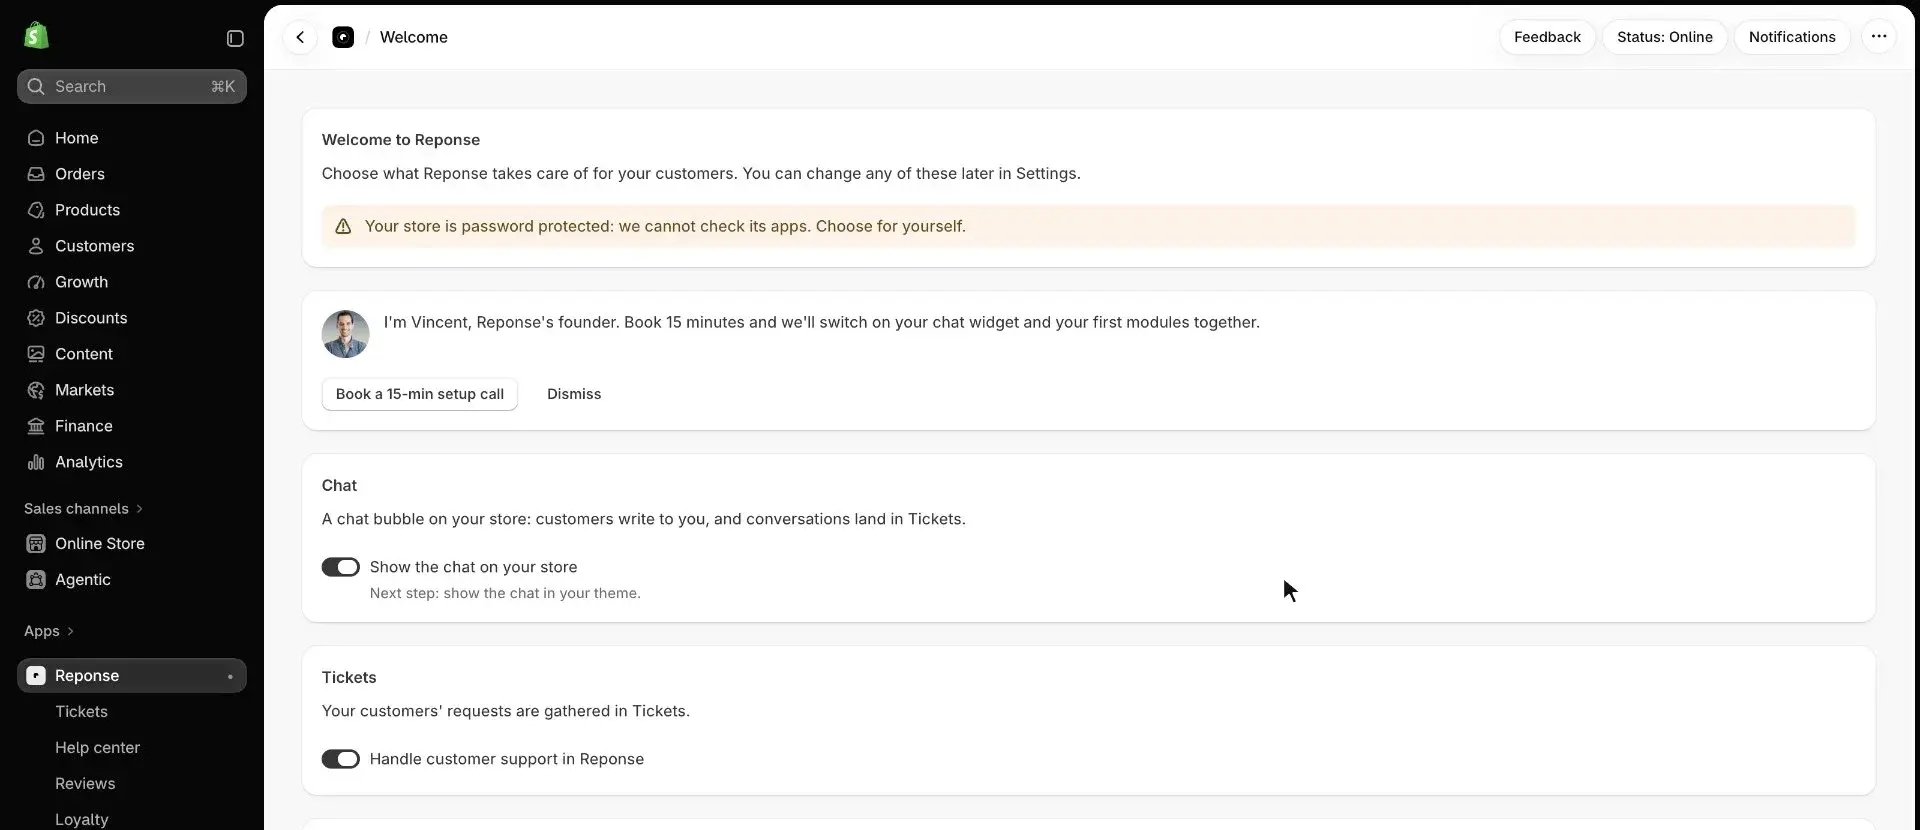Click the Orders inbox icon

click(x=36, y=174)
